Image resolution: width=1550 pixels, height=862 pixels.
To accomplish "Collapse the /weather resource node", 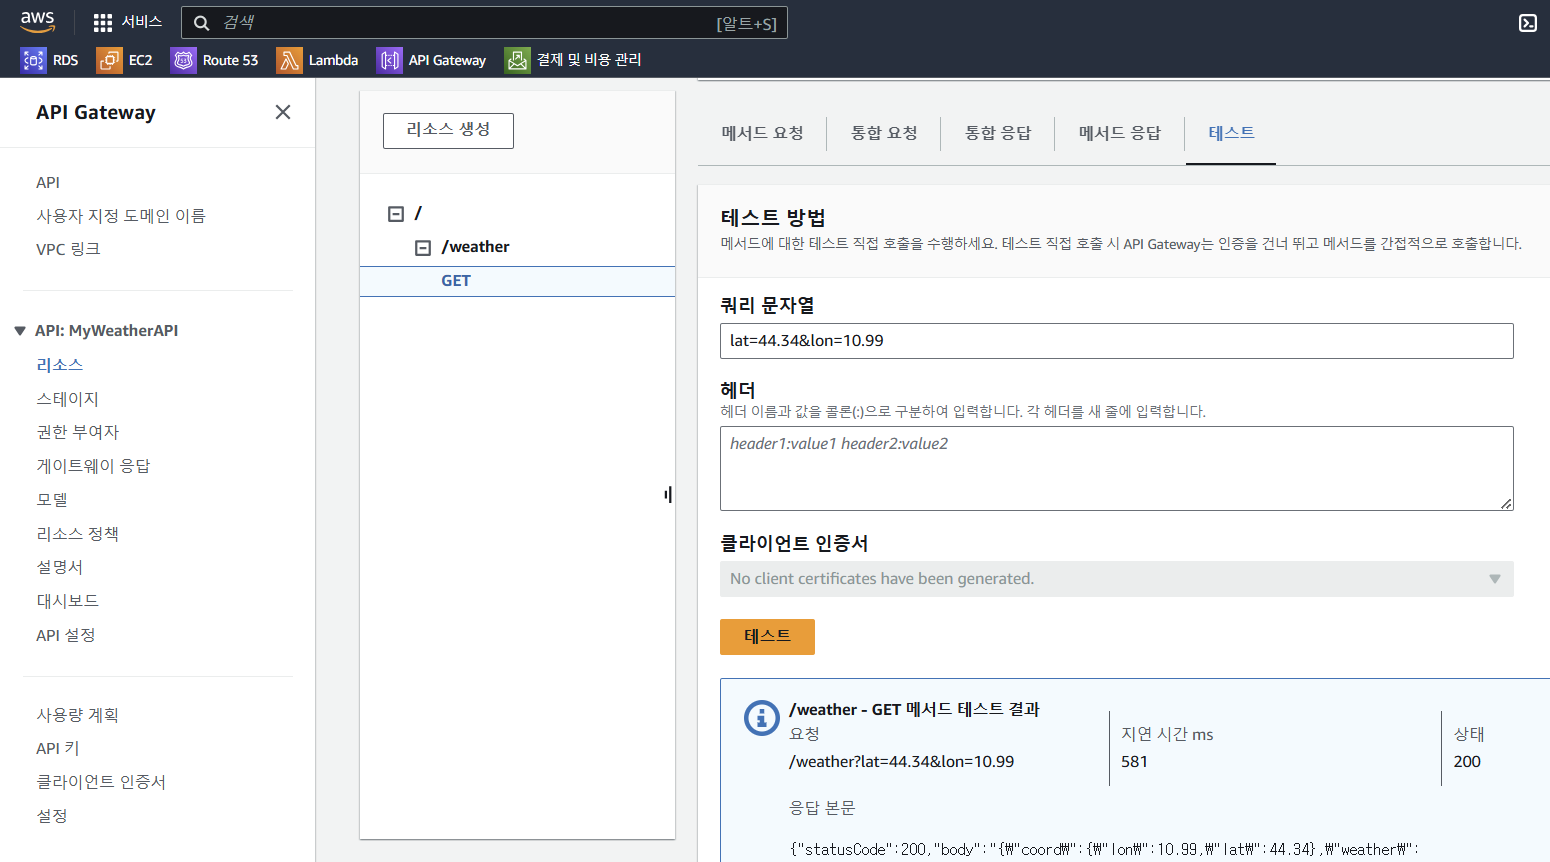I will pyautogui.click(x=423, y=248).
